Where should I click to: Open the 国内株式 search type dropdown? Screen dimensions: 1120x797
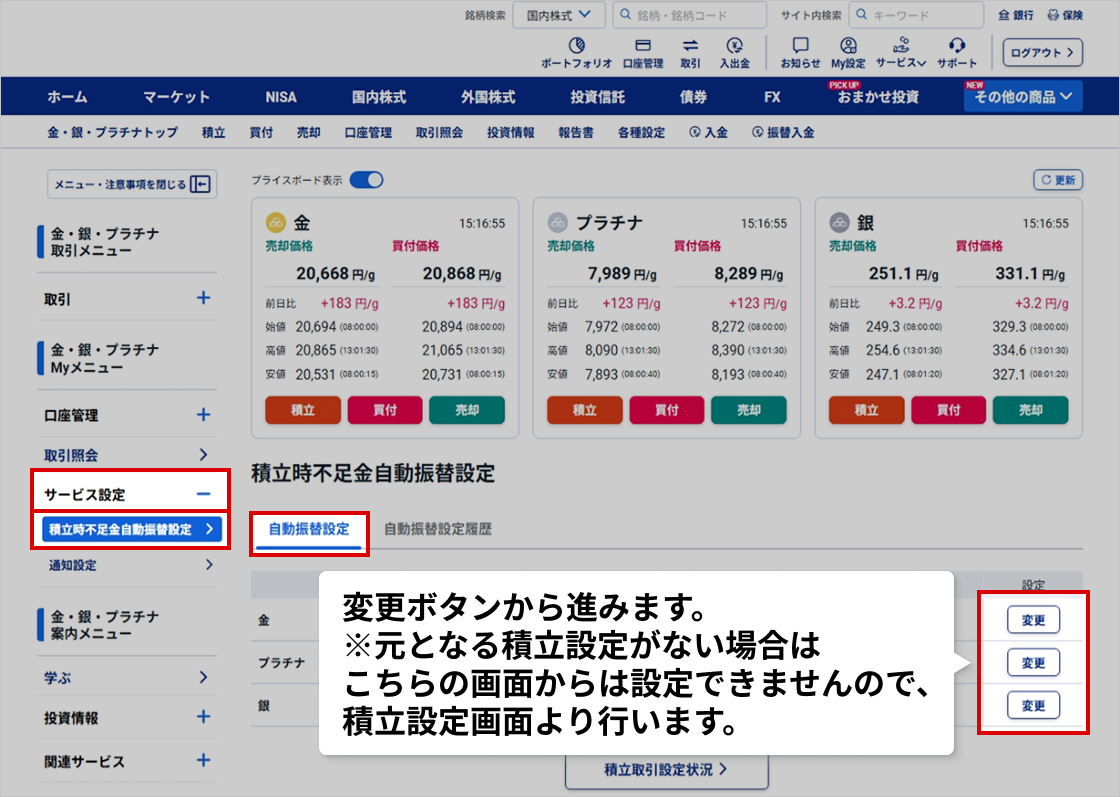559,15
